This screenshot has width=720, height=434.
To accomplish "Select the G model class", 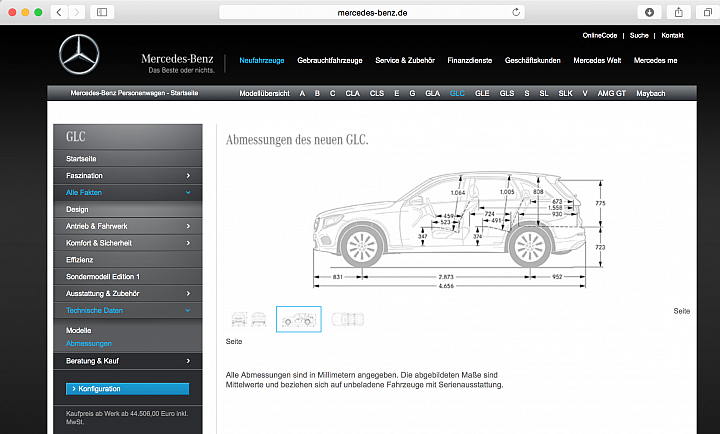I will (x=412, y=93).
